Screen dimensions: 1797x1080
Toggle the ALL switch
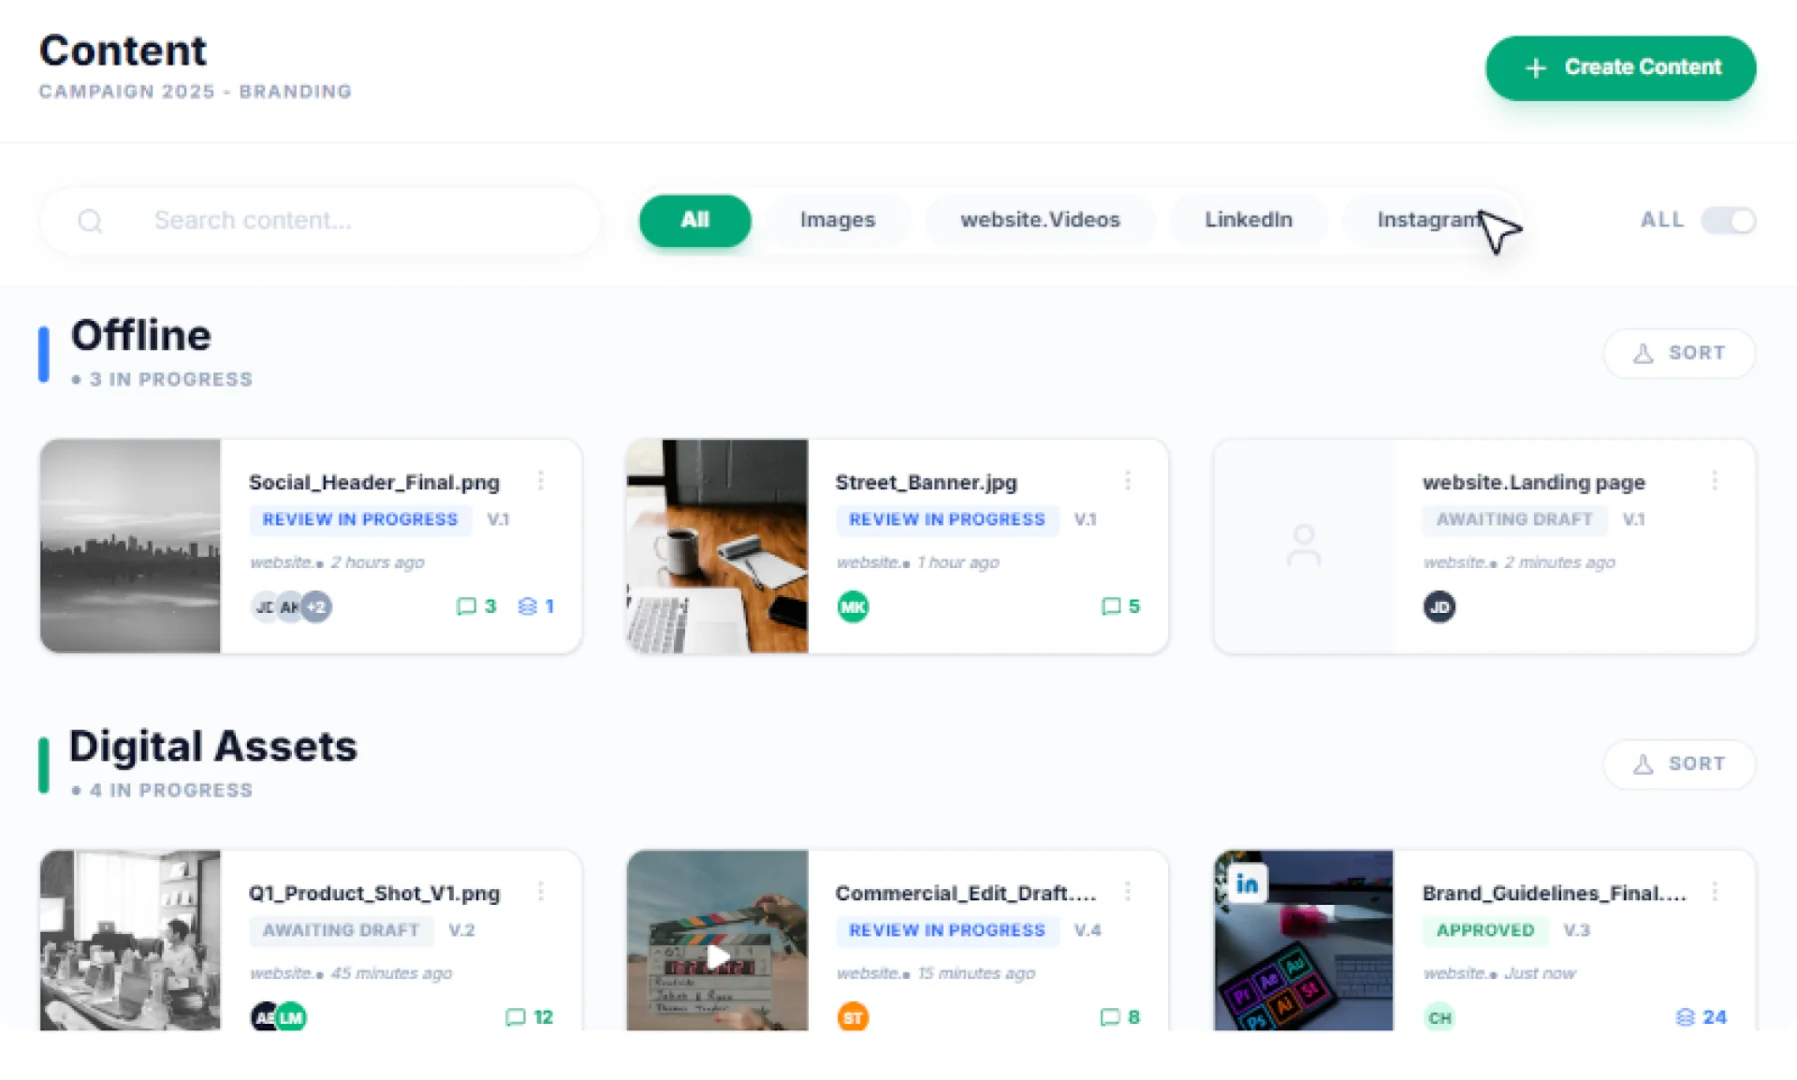[x=1728, y=220]
